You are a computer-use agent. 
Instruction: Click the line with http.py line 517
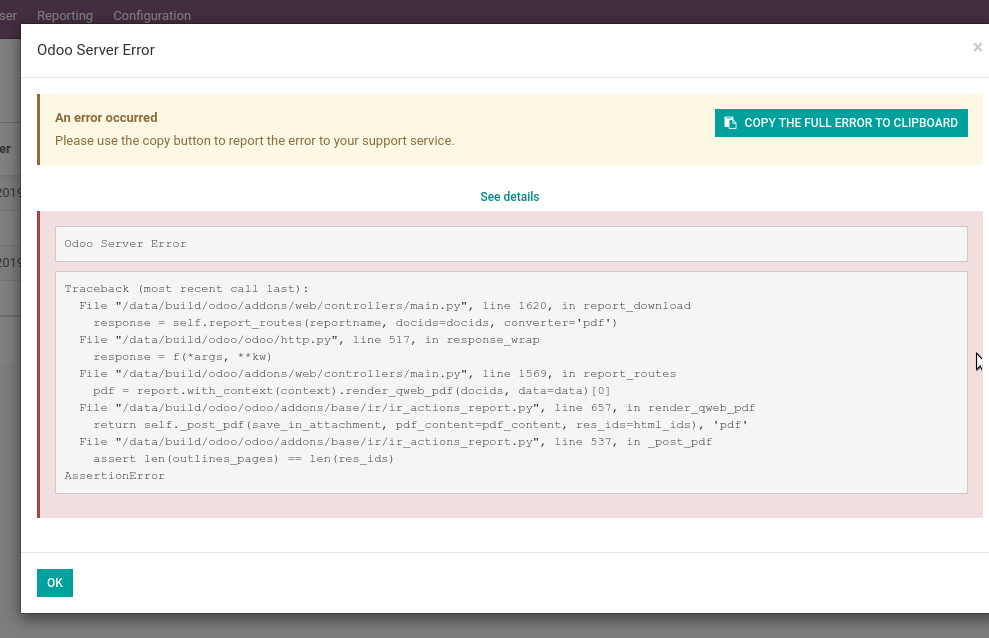click(x=309, y=340)
